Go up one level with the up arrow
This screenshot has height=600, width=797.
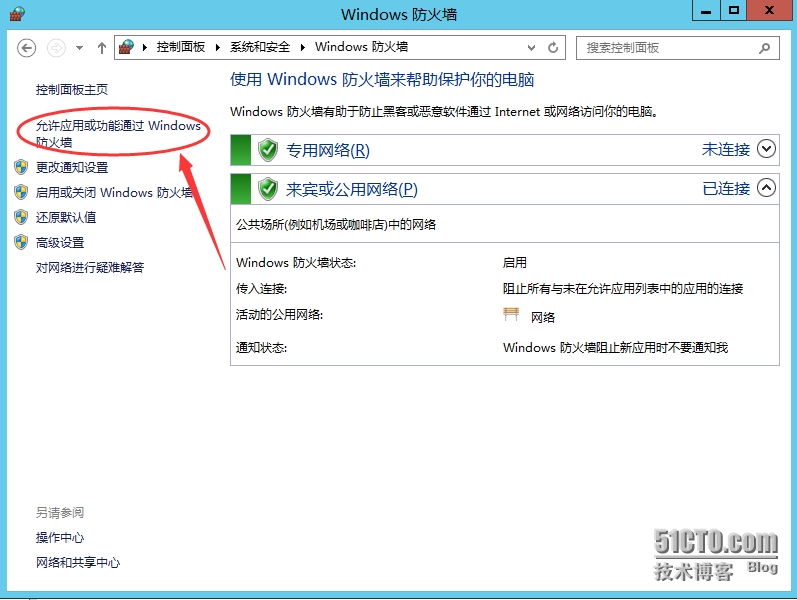click(102, 48)
